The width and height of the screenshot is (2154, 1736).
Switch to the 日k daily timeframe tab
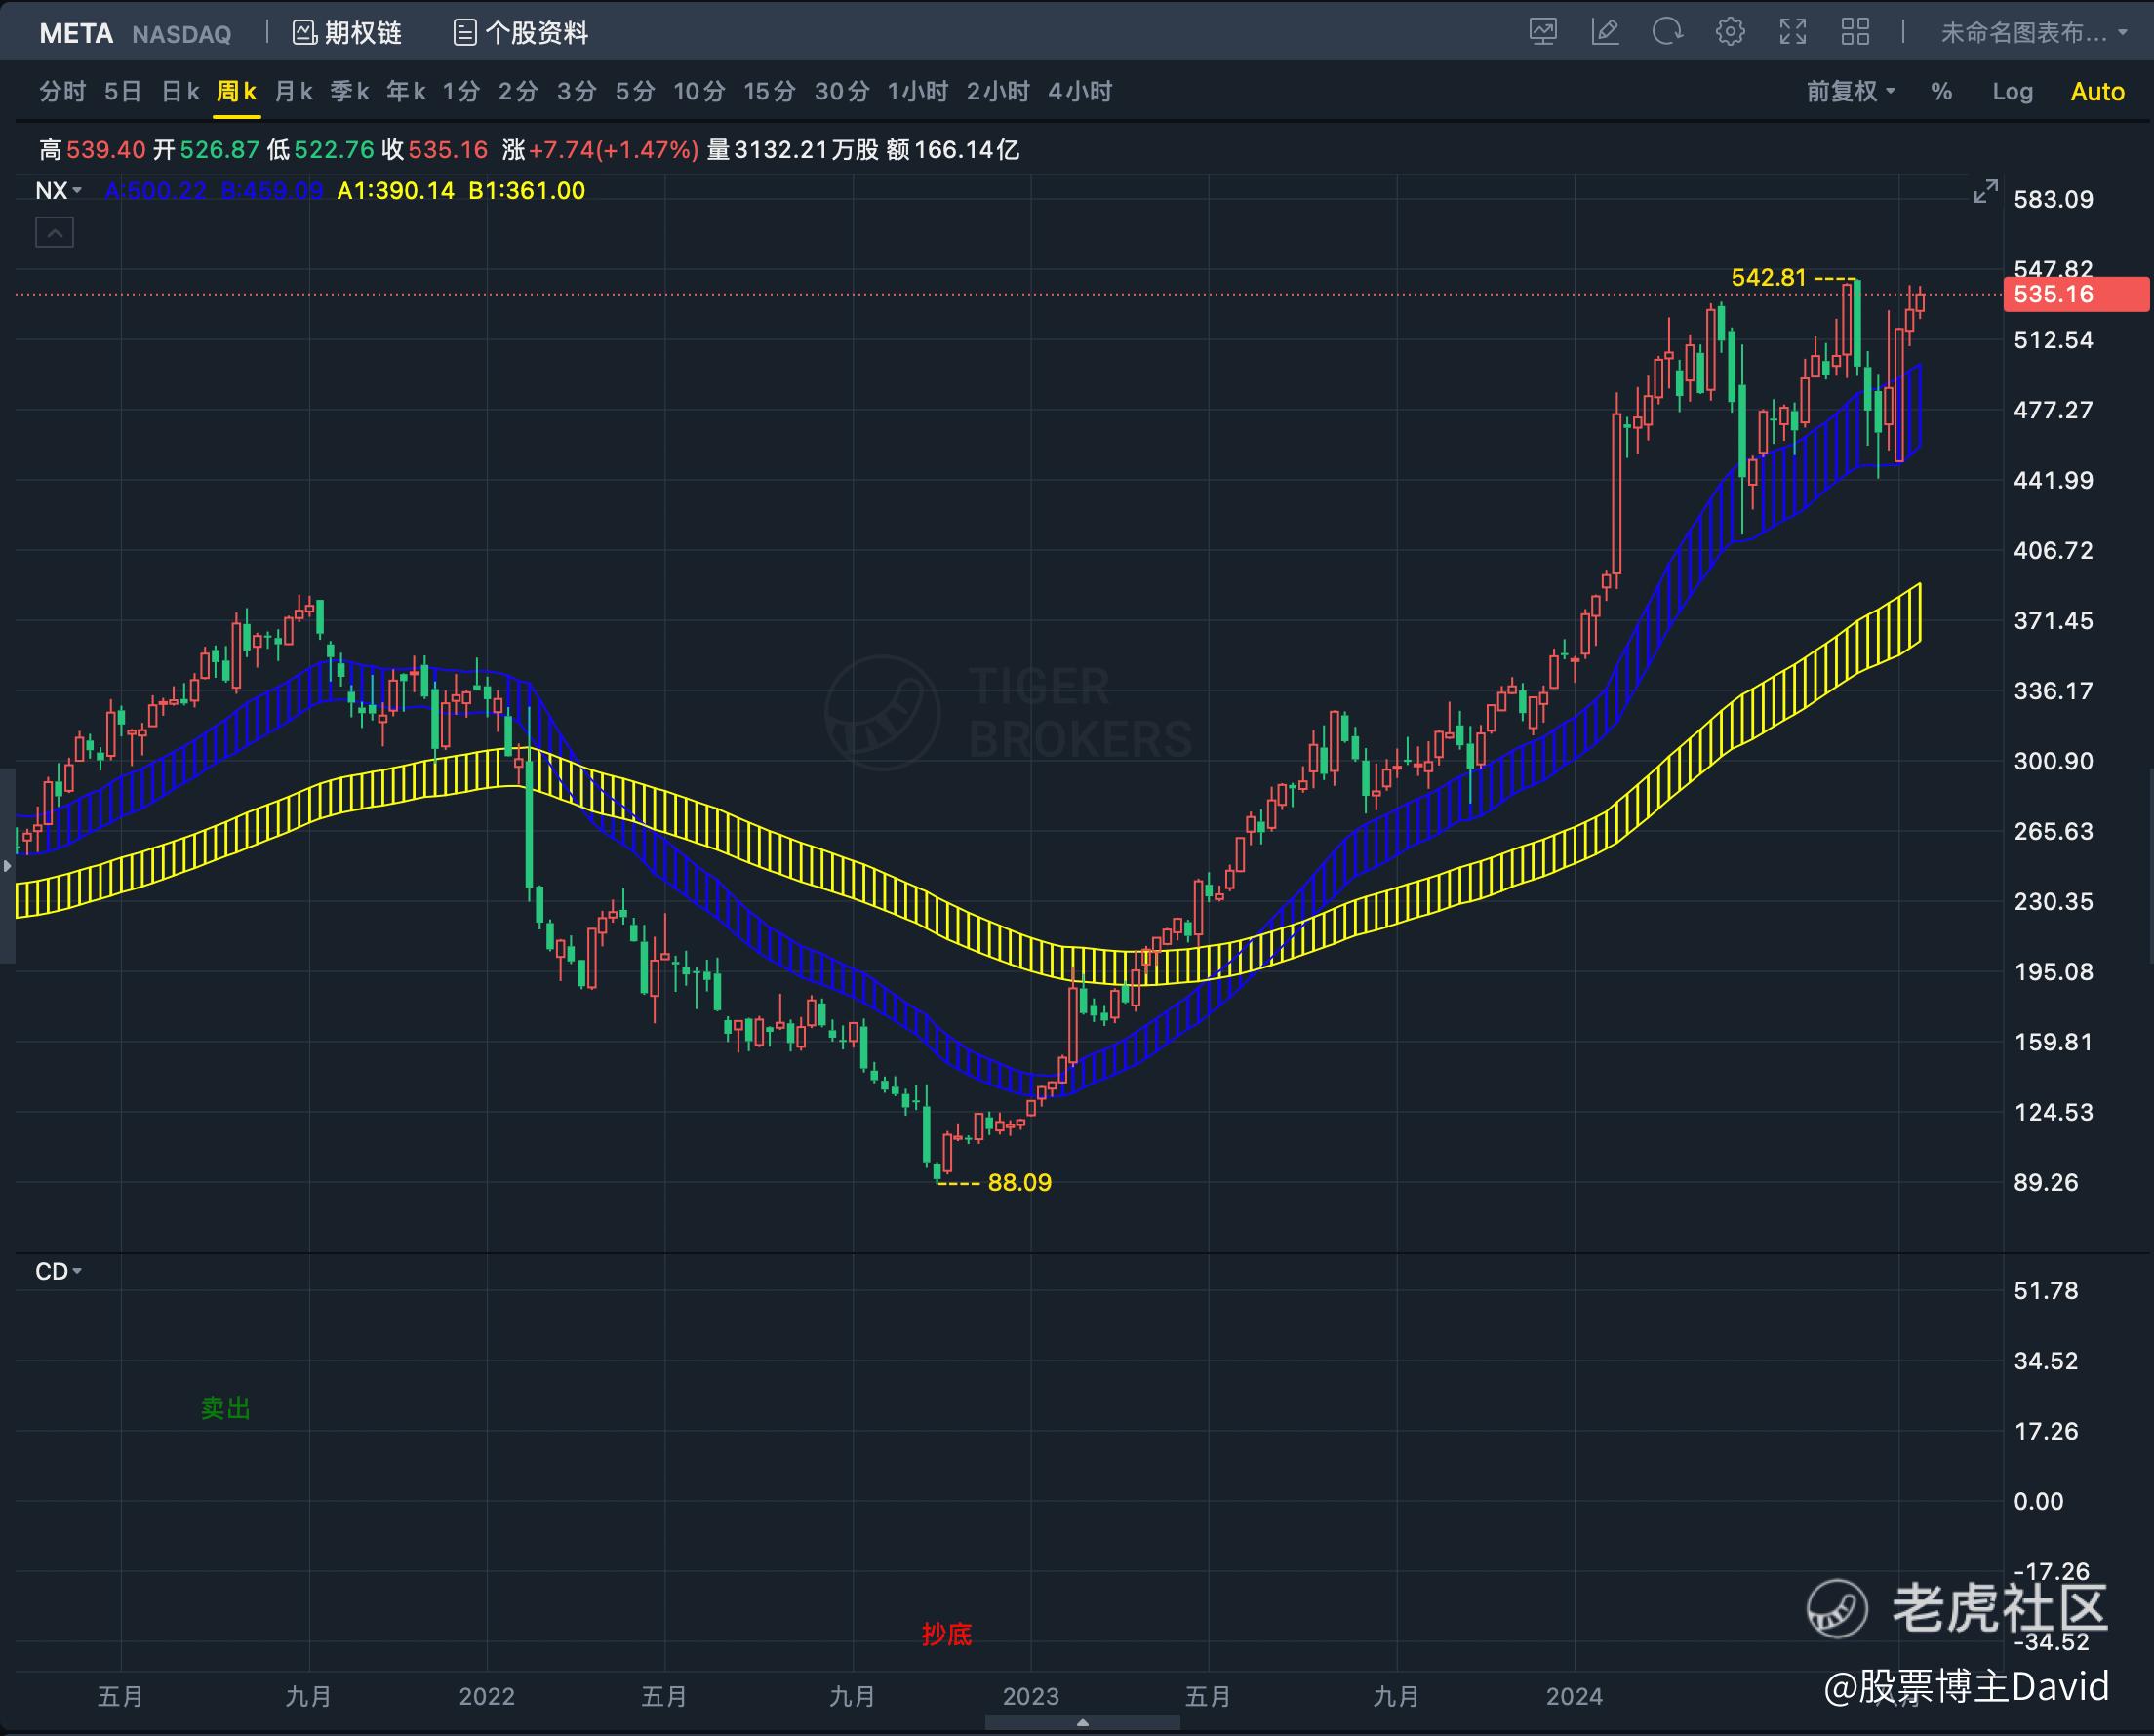pyautogui.click(x=180, y=92)
